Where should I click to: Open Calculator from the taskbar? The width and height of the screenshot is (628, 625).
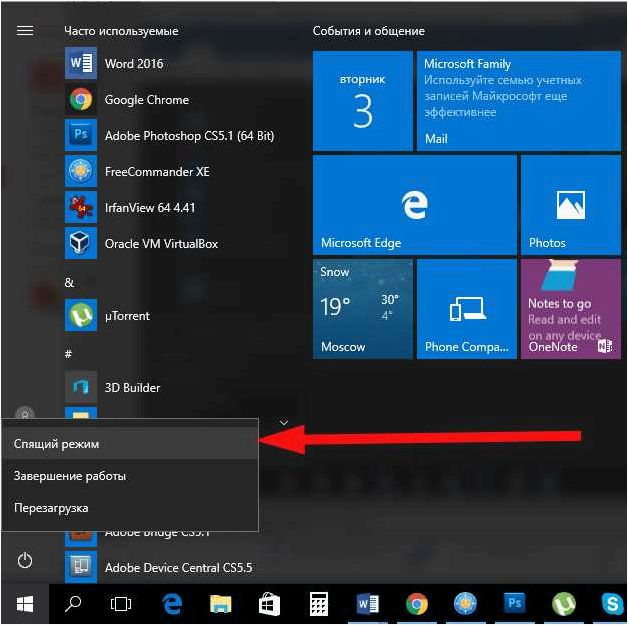pyautogui.click(x=319, y=604)
